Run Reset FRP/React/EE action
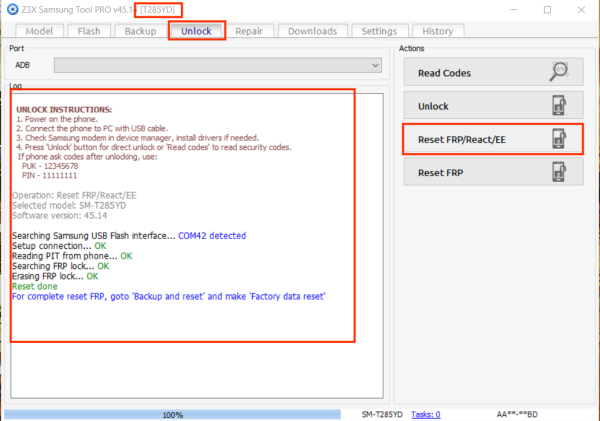The width and height of the screenshot is (600, 421). 494,139
